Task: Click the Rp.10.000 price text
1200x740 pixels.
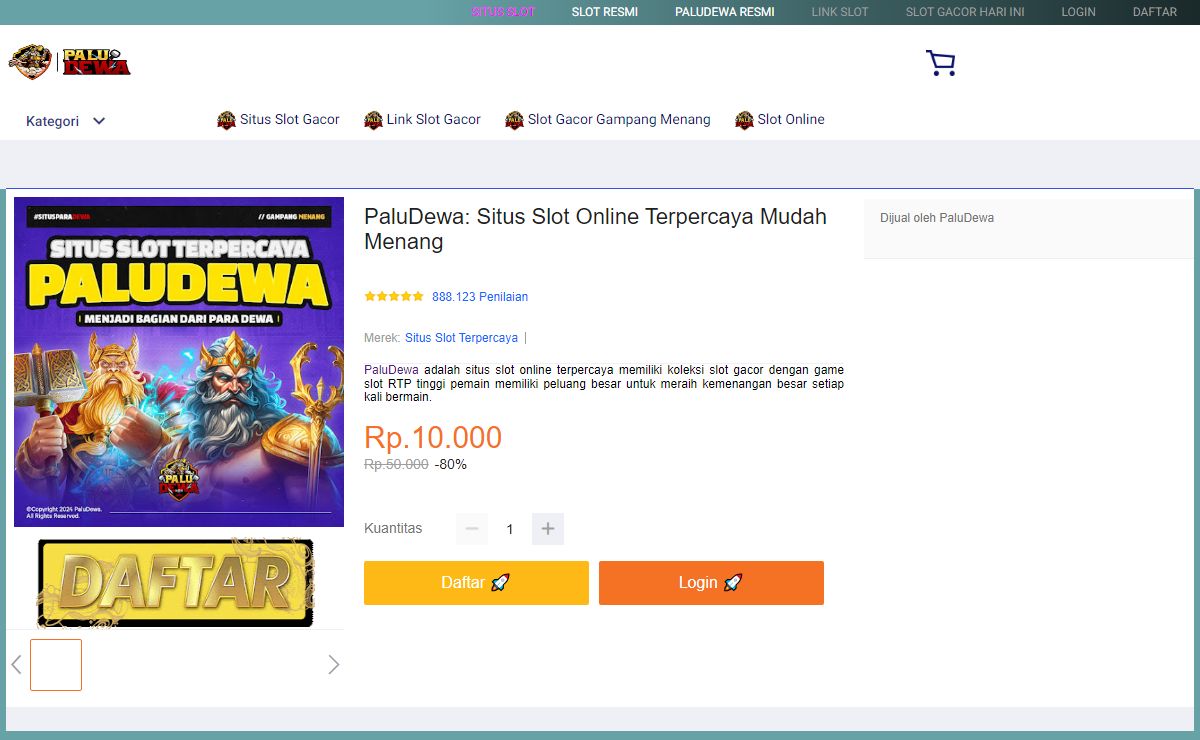Action: click(x=433, y=438)
